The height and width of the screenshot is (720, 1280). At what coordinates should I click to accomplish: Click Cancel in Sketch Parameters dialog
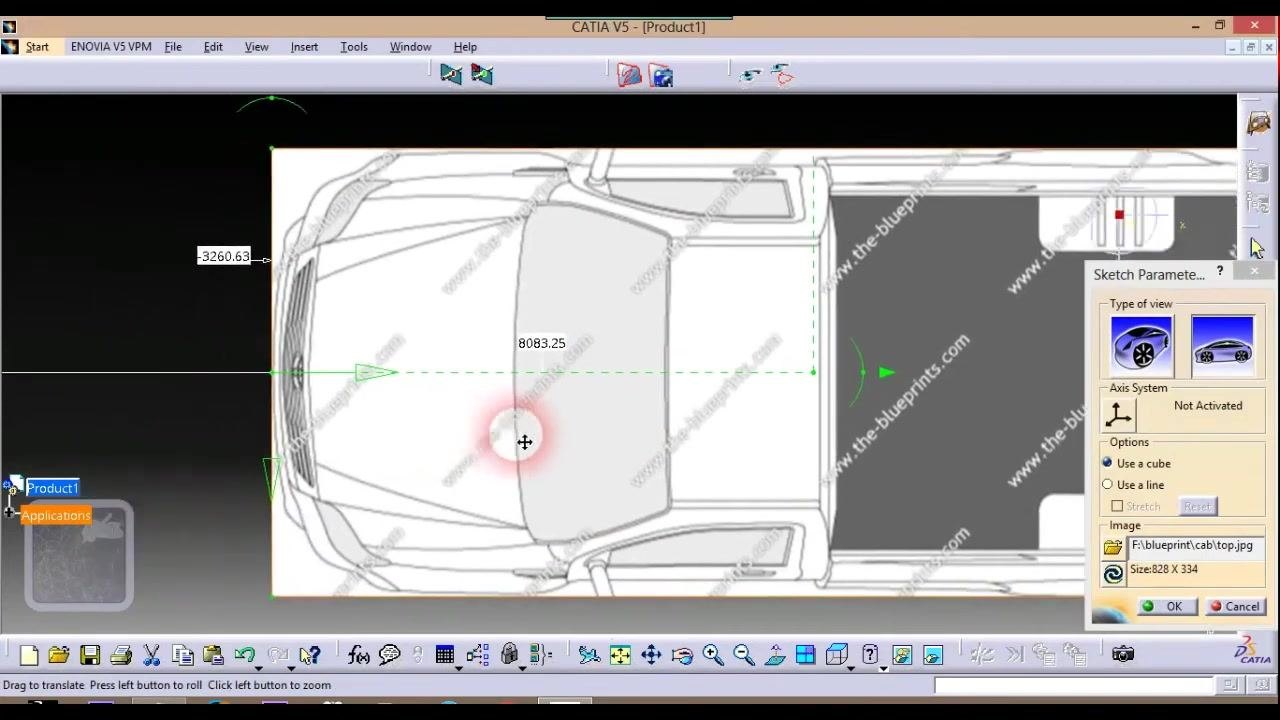[x=1235, y=606]
